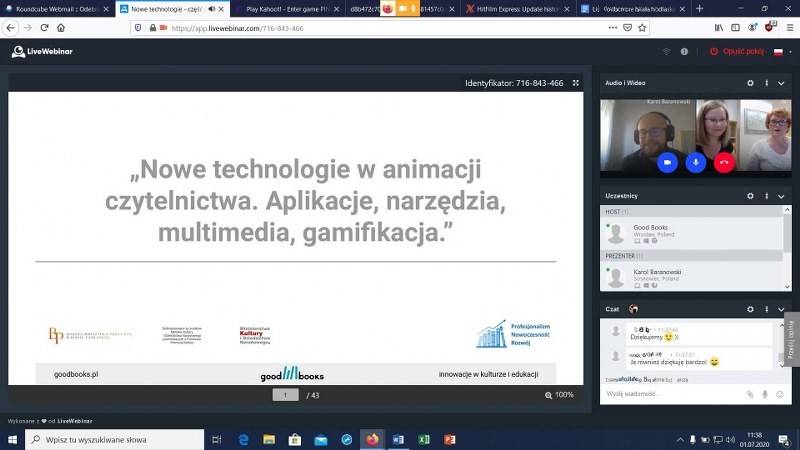Toggle the webcam with the blue camera button

[x=667, y=161]
